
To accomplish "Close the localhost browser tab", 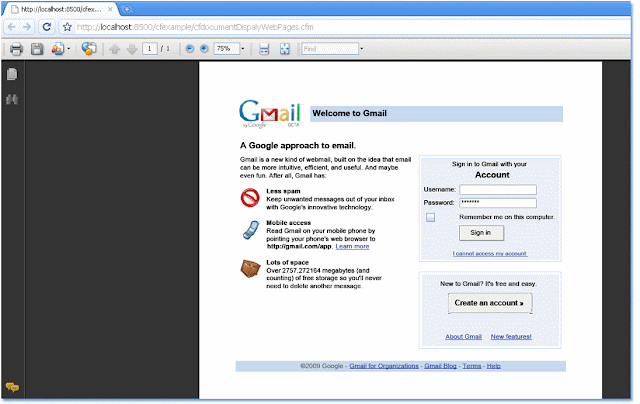I will [x=110, y=9].
